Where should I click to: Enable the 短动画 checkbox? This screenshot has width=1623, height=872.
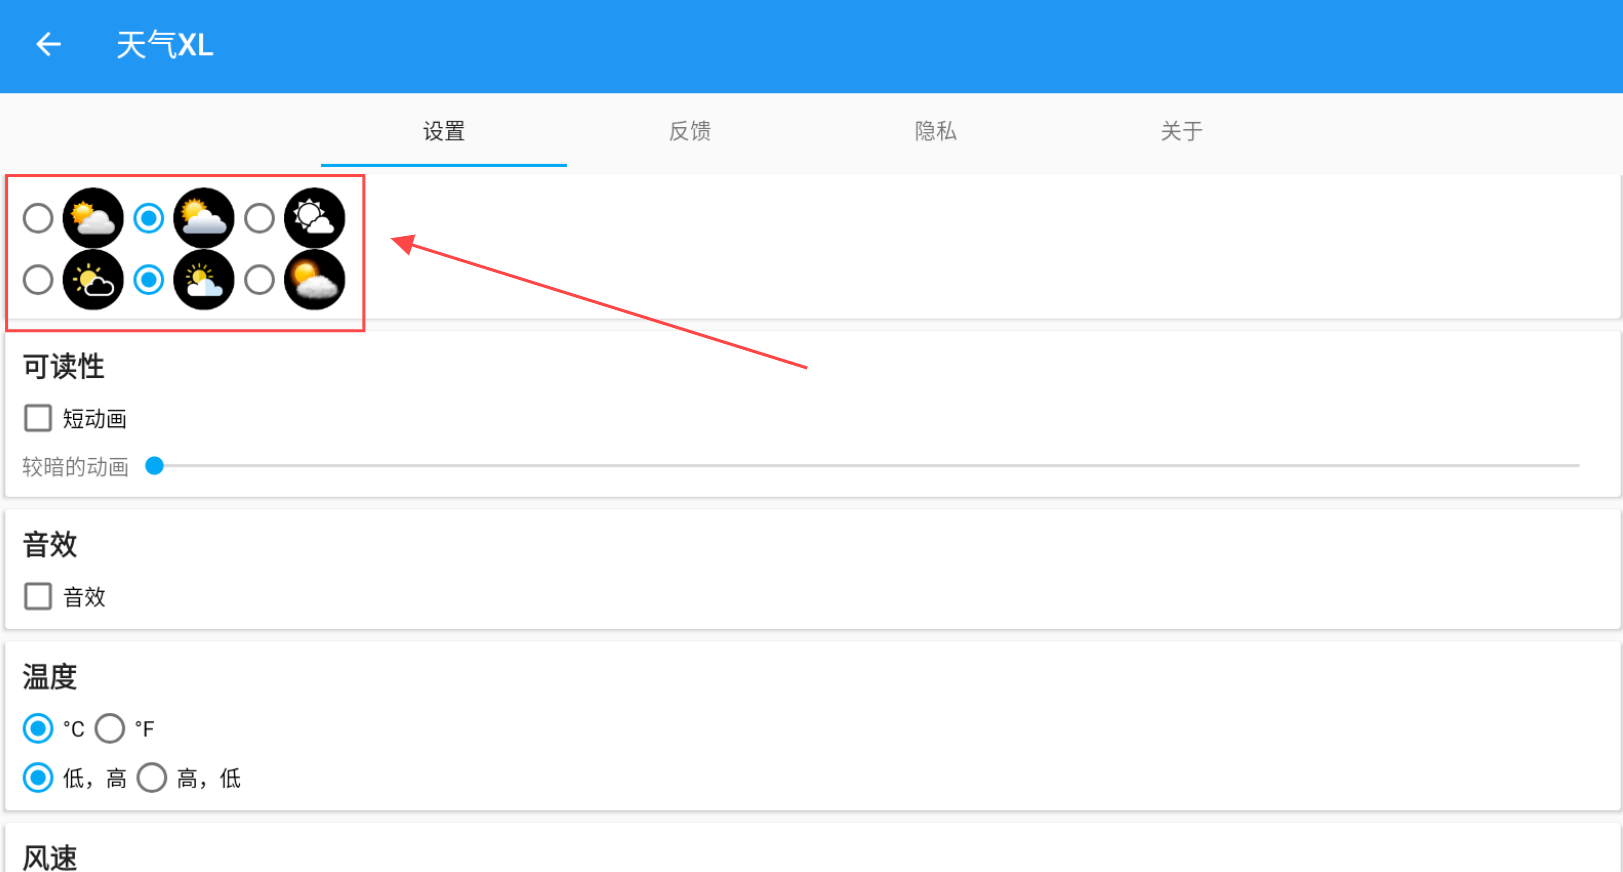pyautogui.click(x=38, y=418)
